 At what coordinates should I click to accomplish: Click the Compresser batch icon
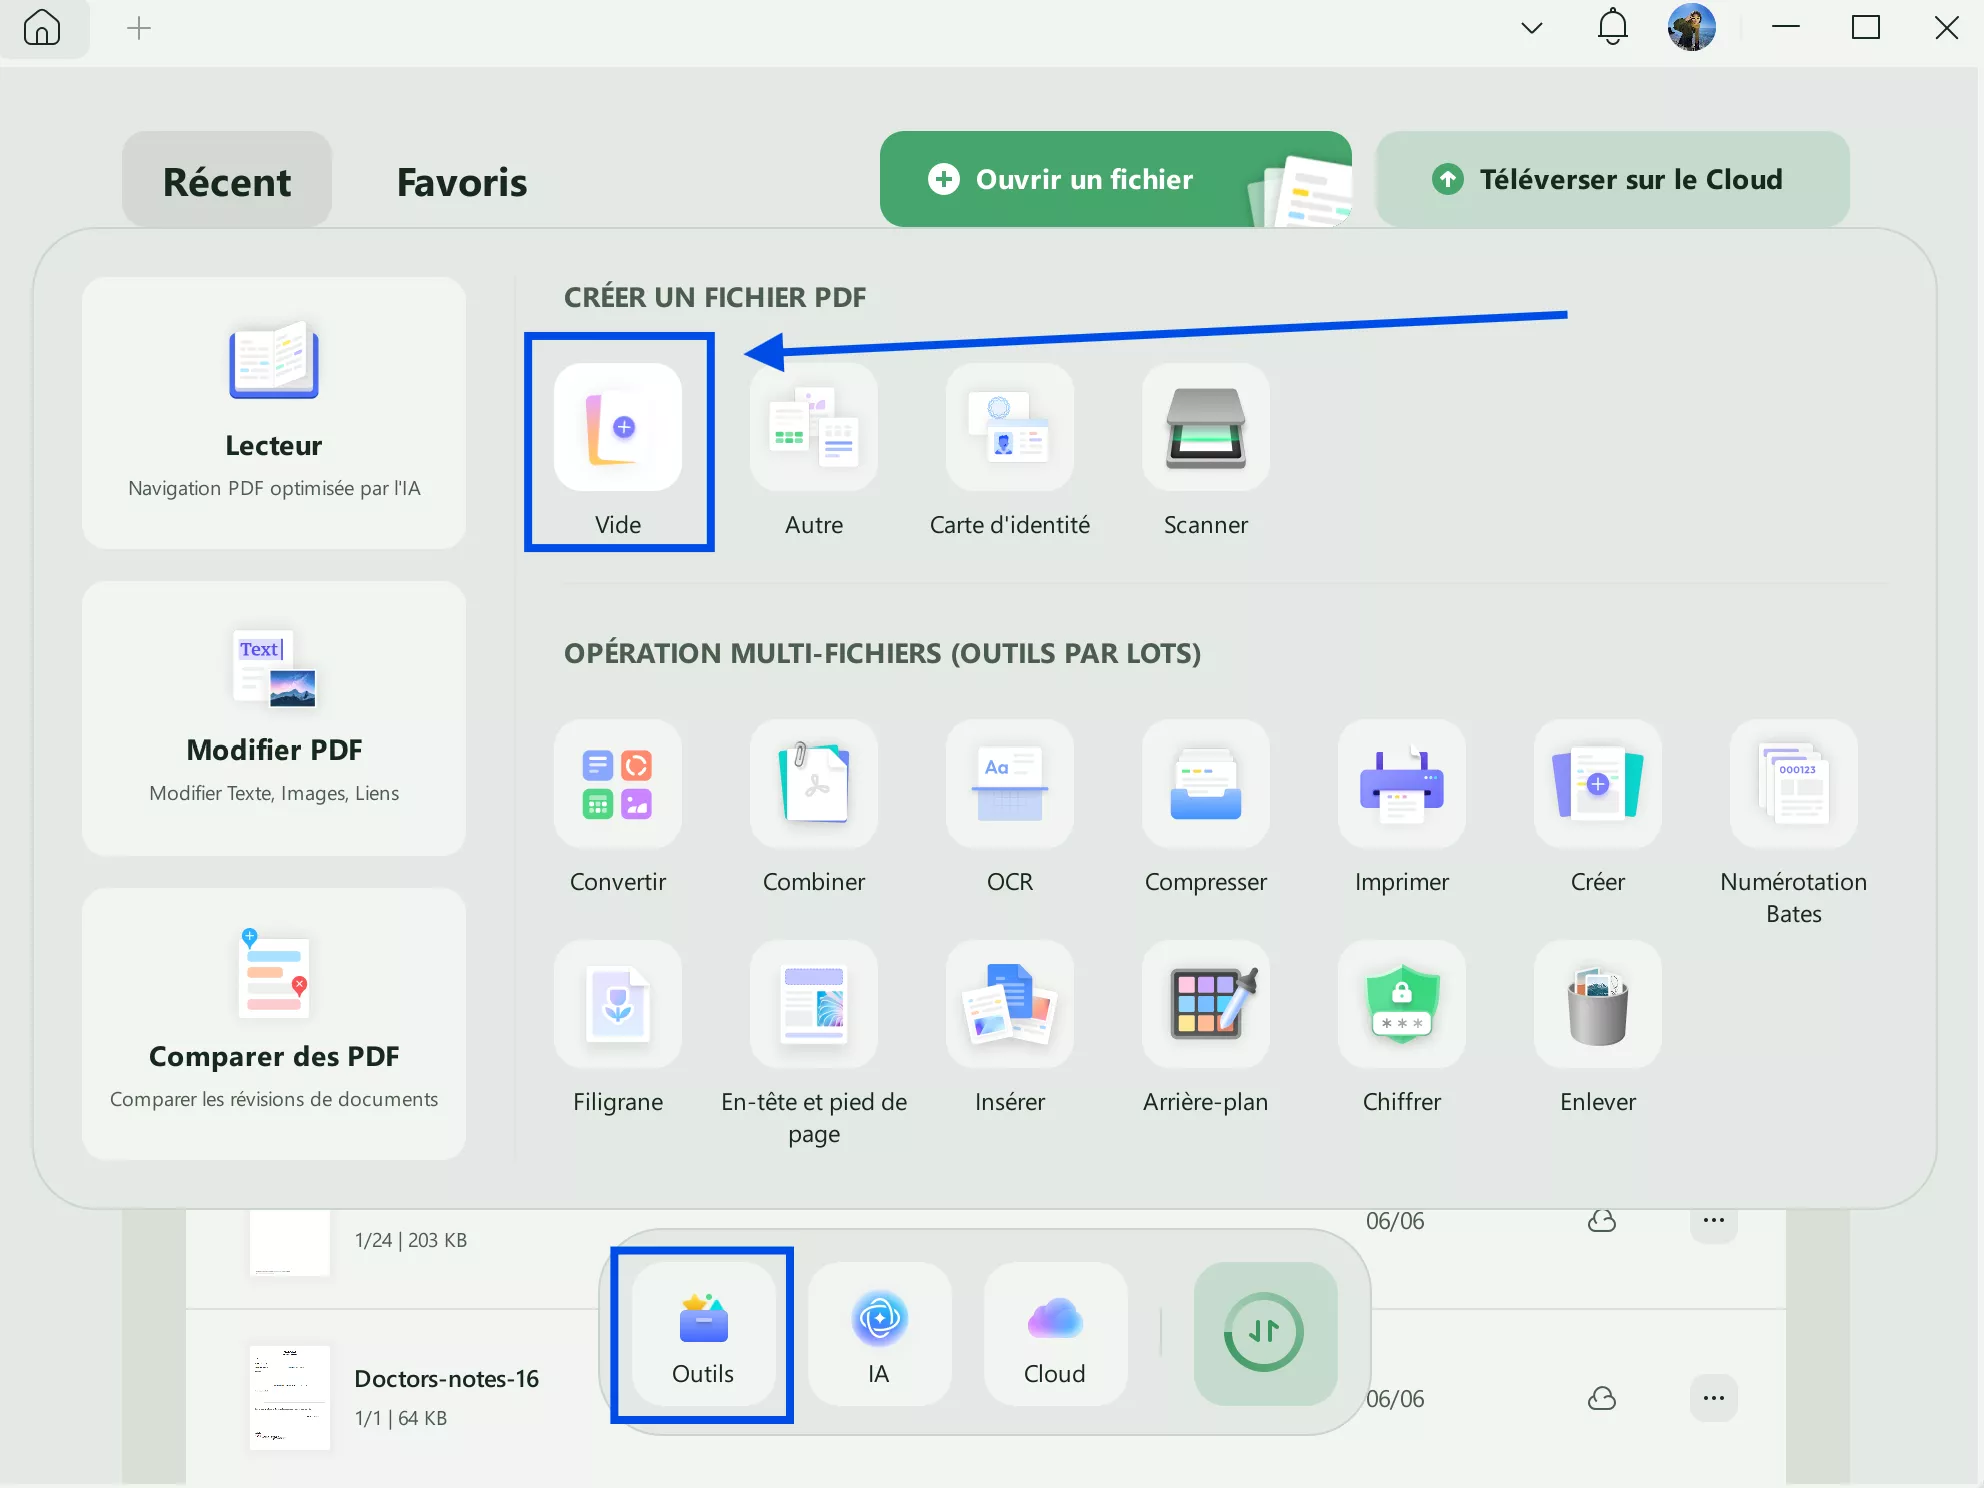coord(1205,784)
